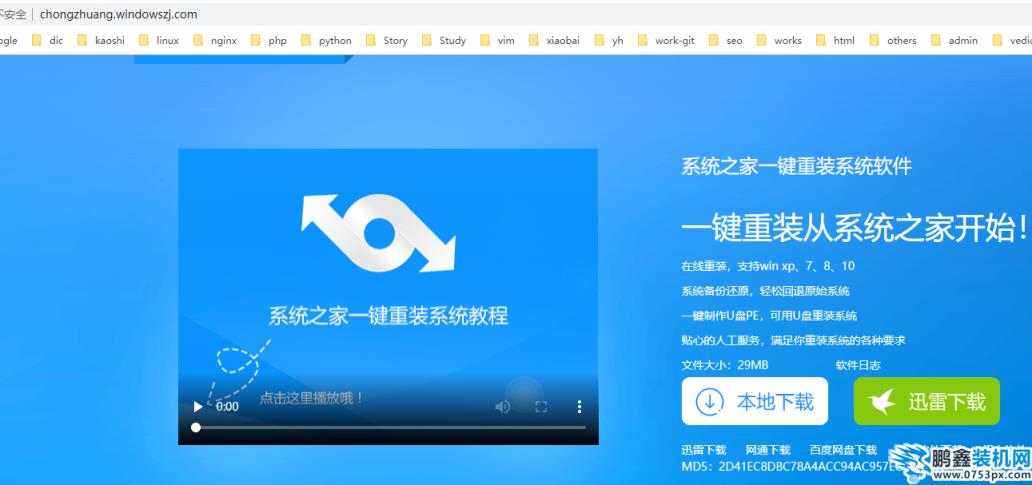This screenshot has height=485, width=1032.
Task: Click the 迅雷下载 green button
Action: [x=927, y=401]
